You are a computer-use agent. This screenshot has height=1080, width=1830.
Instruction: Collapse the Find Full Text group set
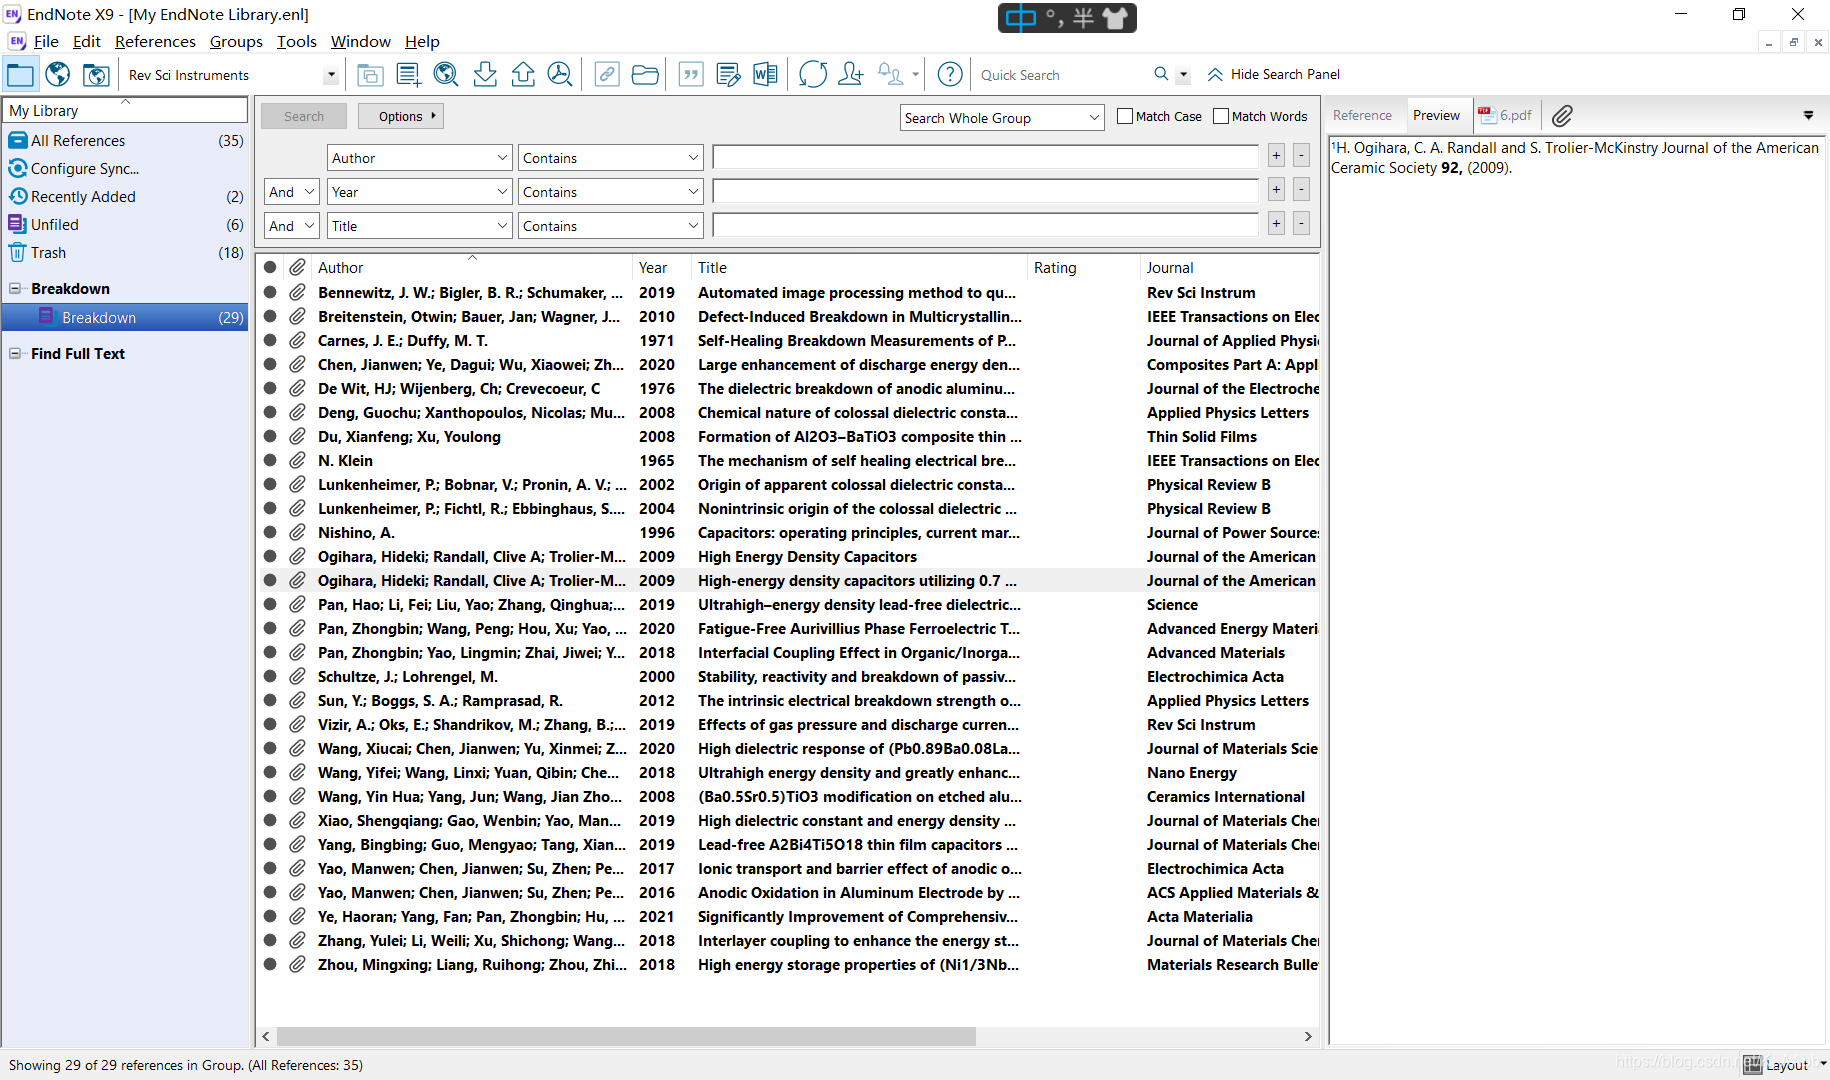click(15, 354)
